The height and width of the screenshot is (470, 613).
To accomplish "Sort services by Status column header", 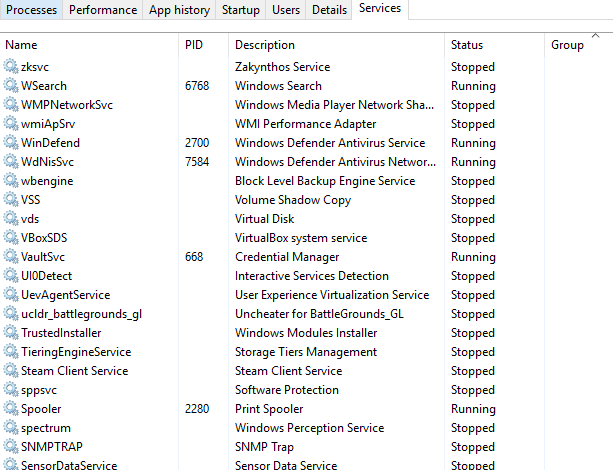I will [467, 45].
